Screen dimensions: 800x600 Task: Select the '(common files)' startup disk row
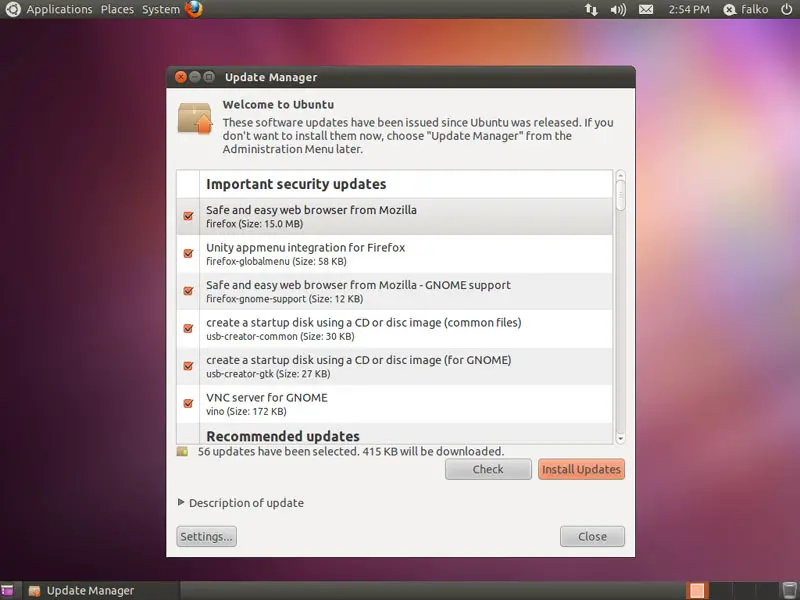click(x=394, y=329)
